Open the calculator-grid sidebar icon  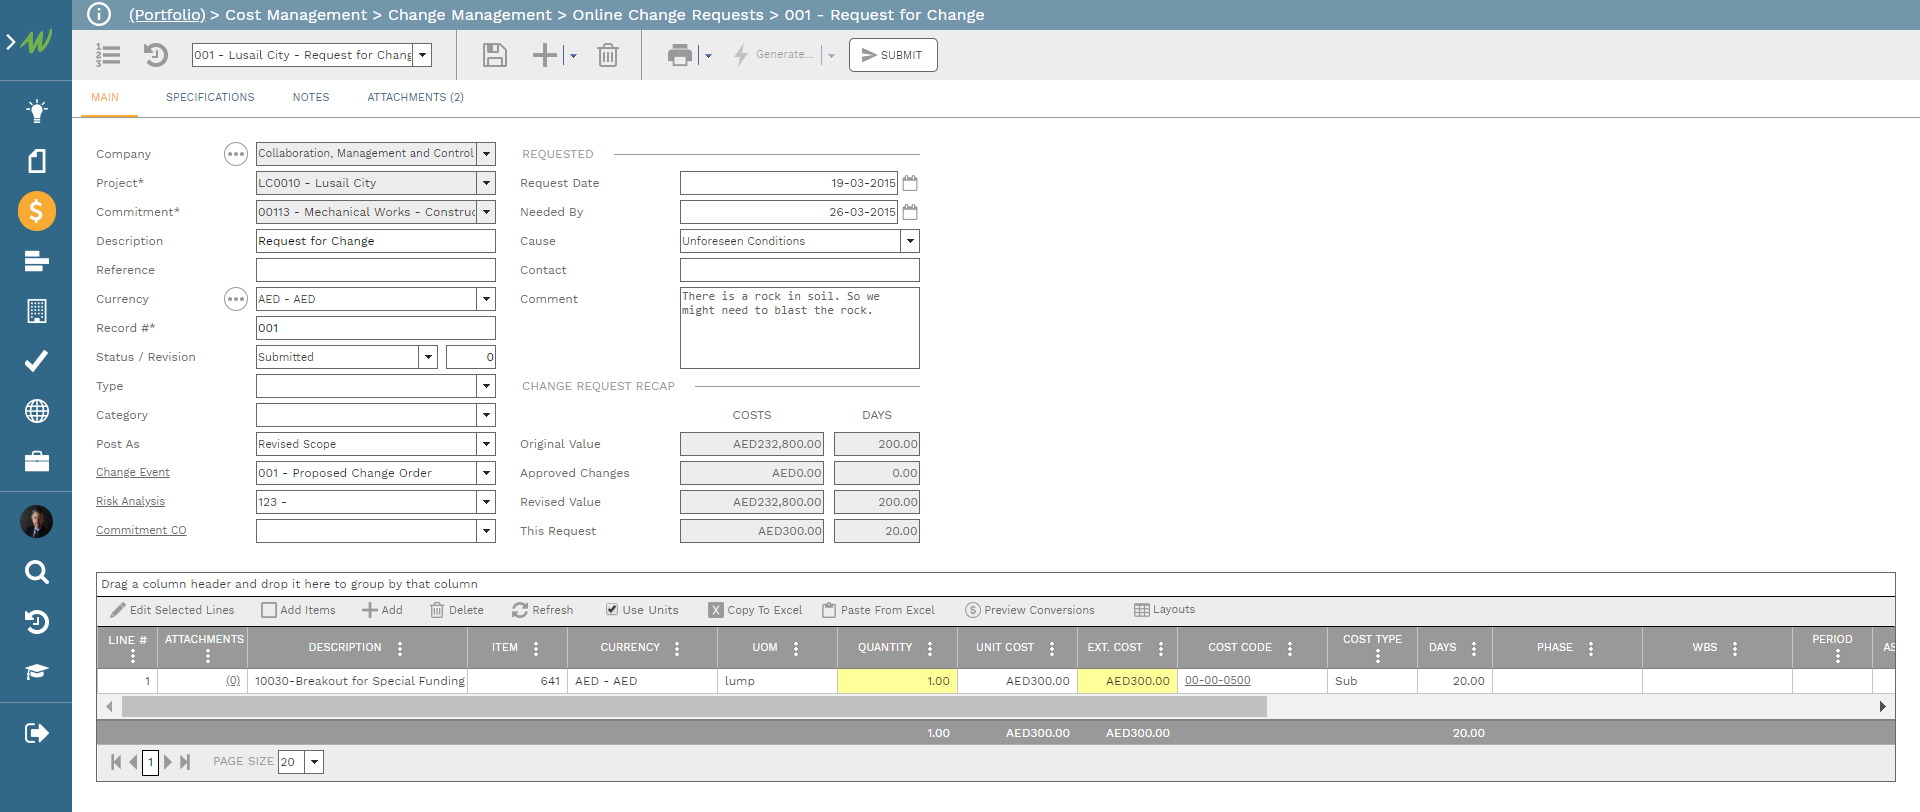click(x=37, y=311)
